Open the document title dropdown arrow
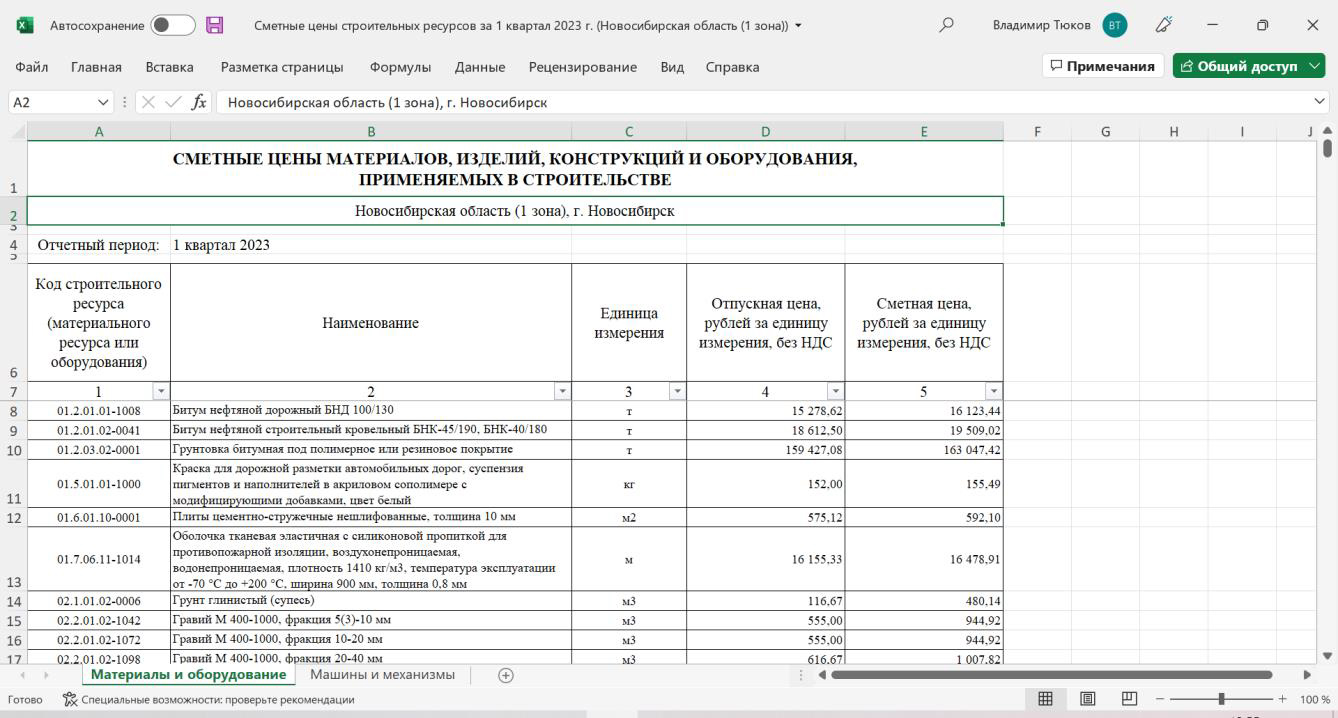 [x=798, y=26]
